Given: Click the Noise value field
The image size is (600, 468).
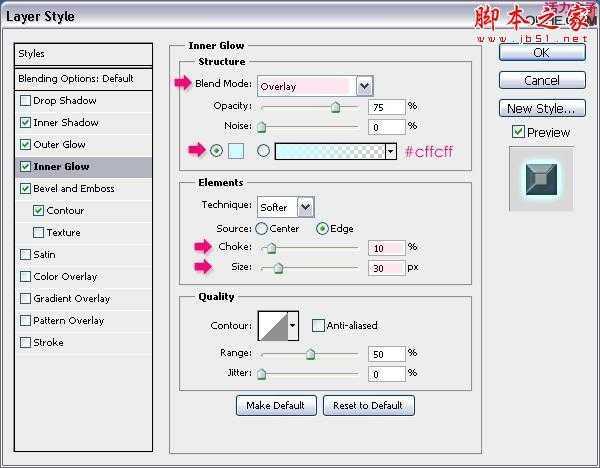Looking at the screenshot, I should coord(386,127).
